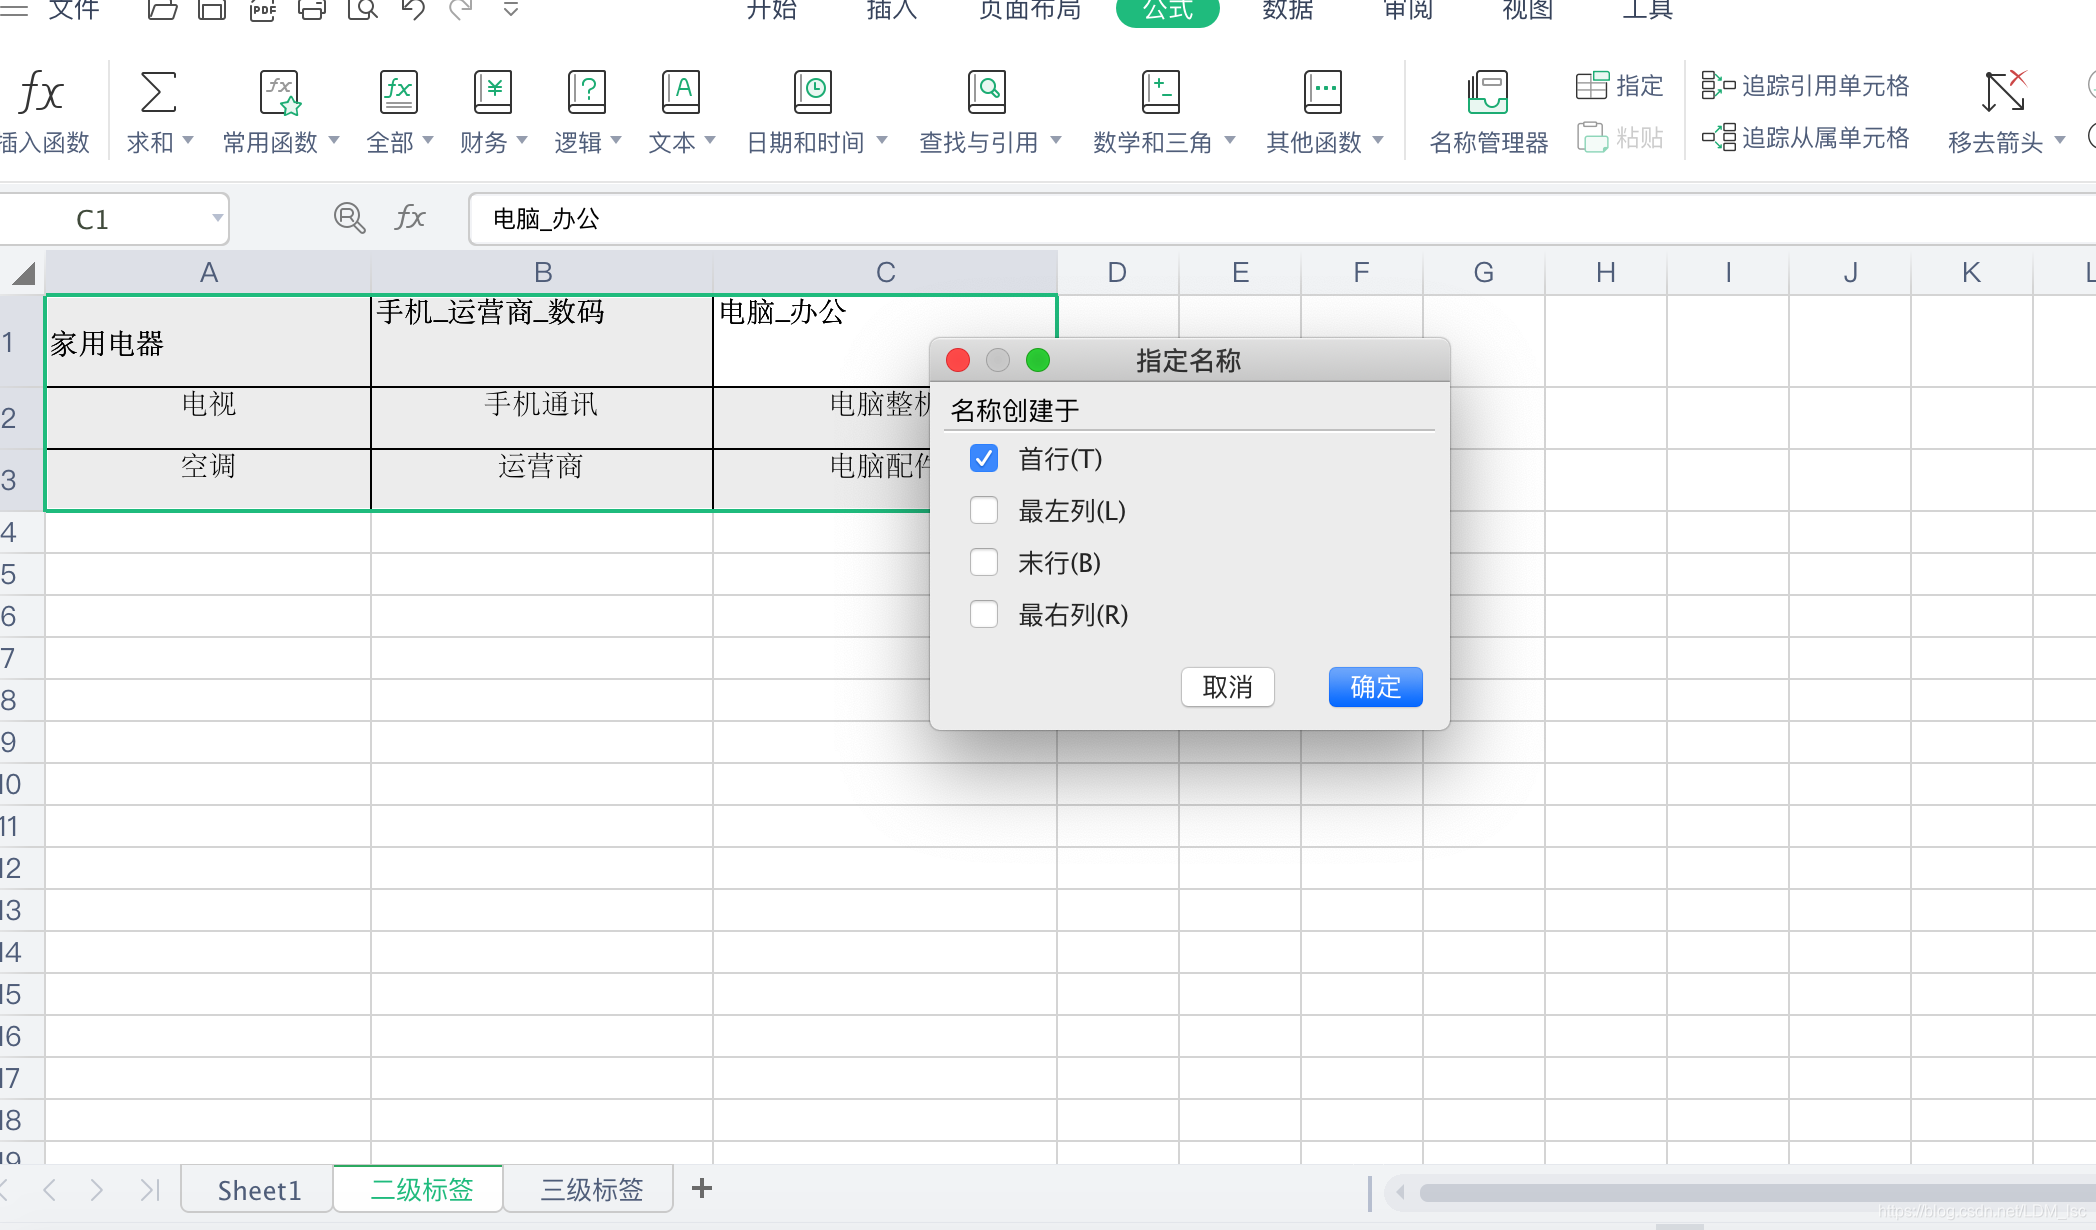Viewport: 2096px width, 1230px height.
Task: Click the print preview icon
Action: pyautogui.click(x=362, y=10)
